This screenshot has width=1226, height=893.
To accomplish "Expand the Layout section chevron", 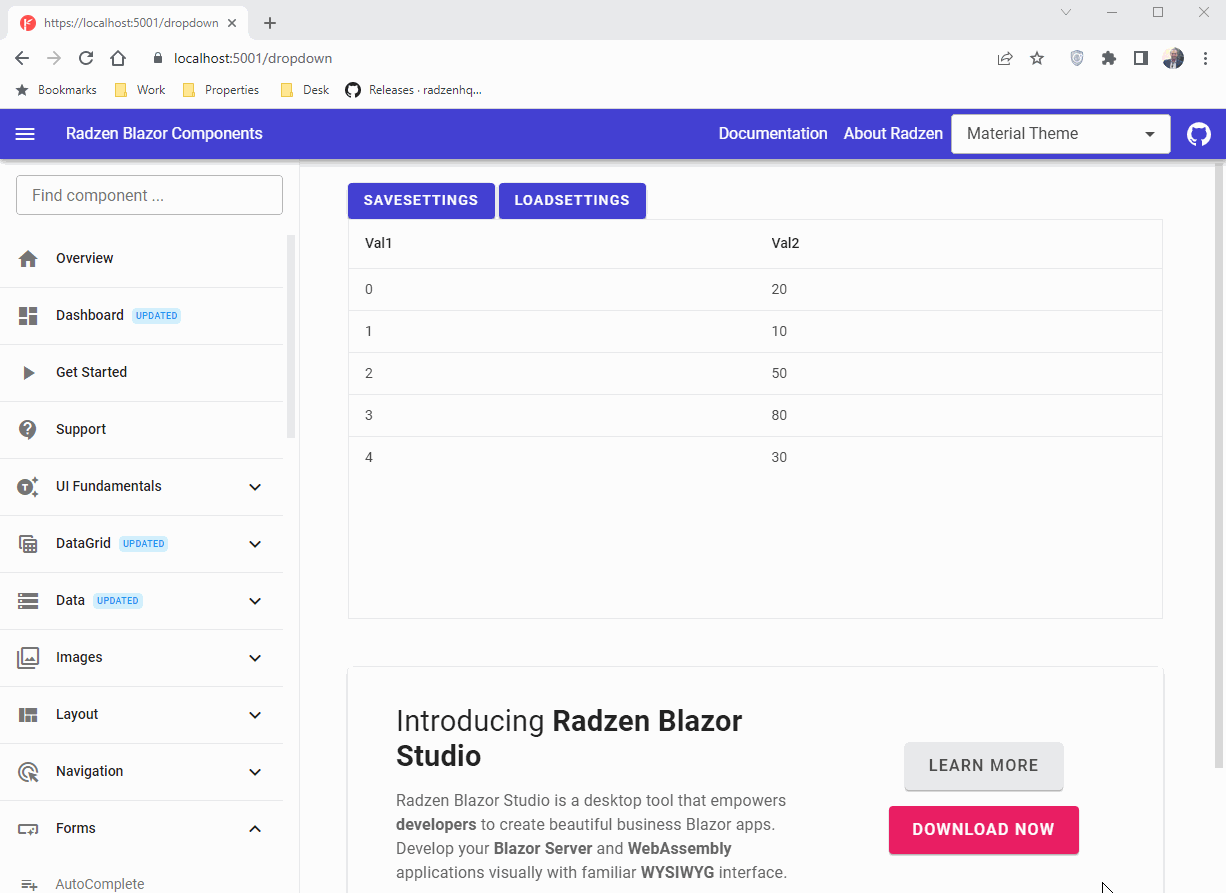I will (x=255, y=715).
